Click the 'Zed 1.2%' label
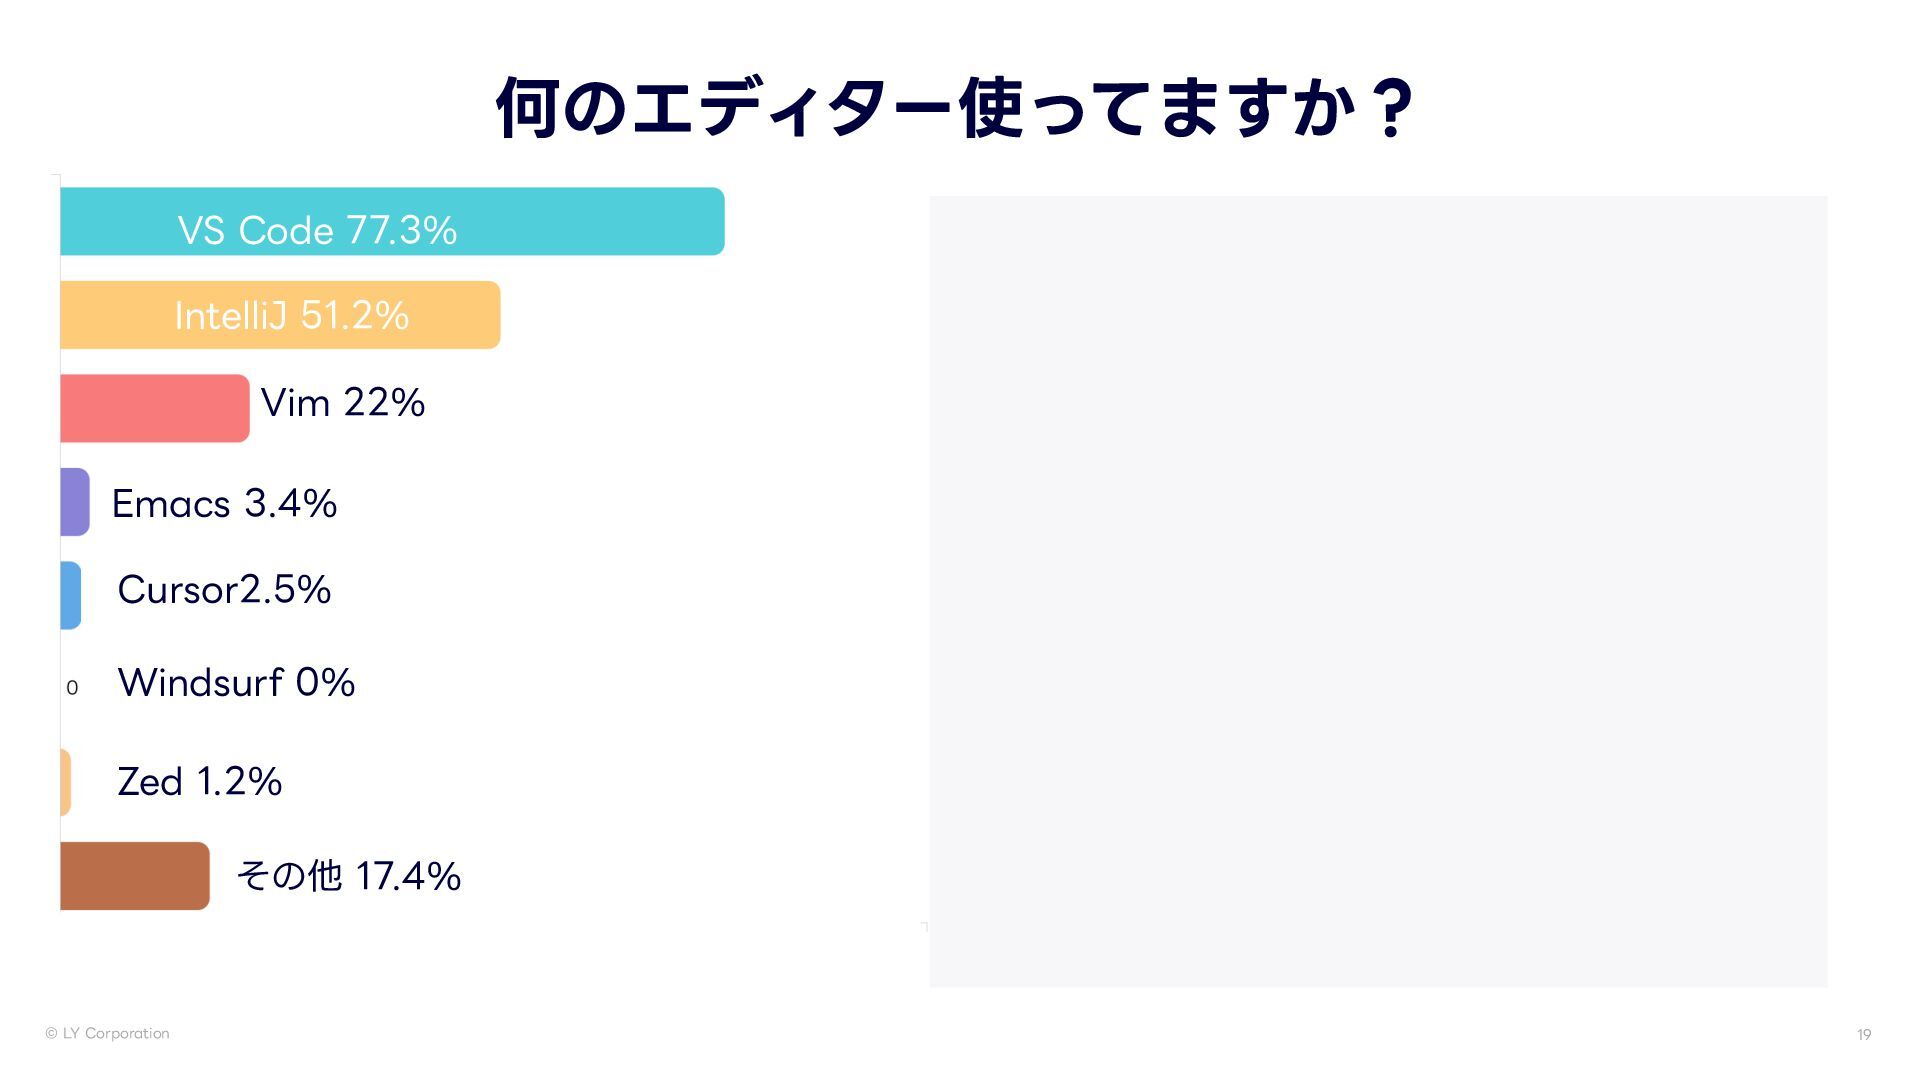Viewport: 1920px width, 1080px height. click(199, 782)
